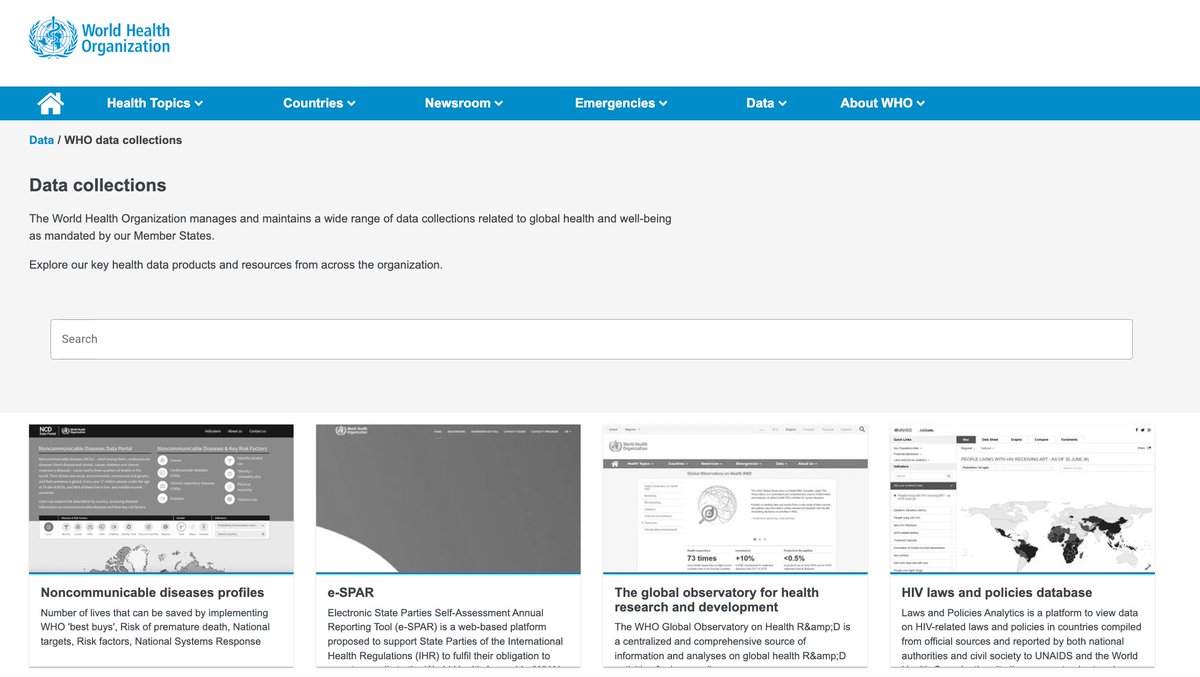1200x677 pixels.
Task: Click the WHO data collections breadcrumb text
Action: (123, 140)
